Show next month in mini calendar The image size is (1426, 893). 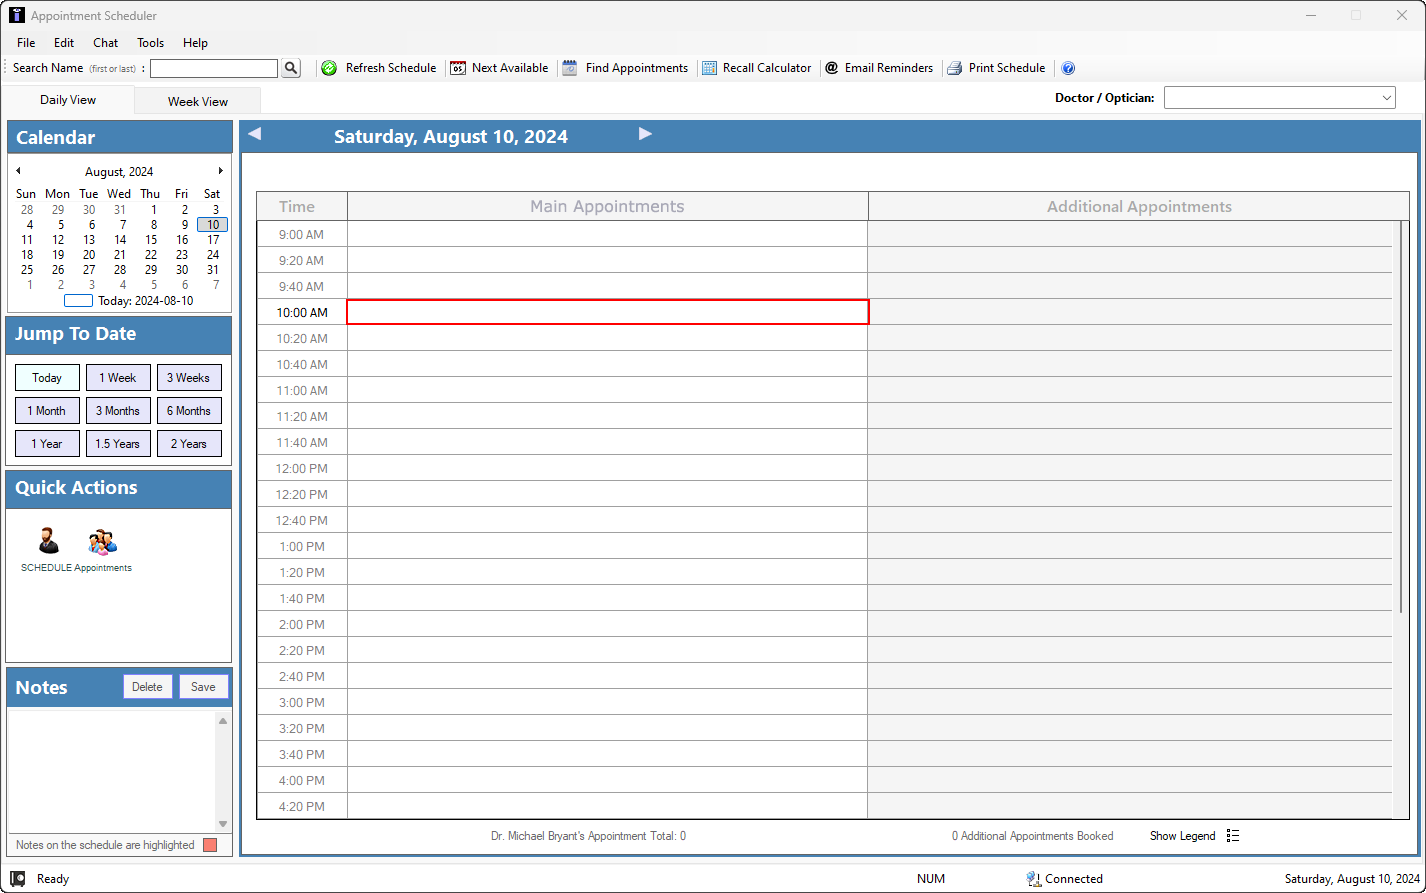click(221, 171)
